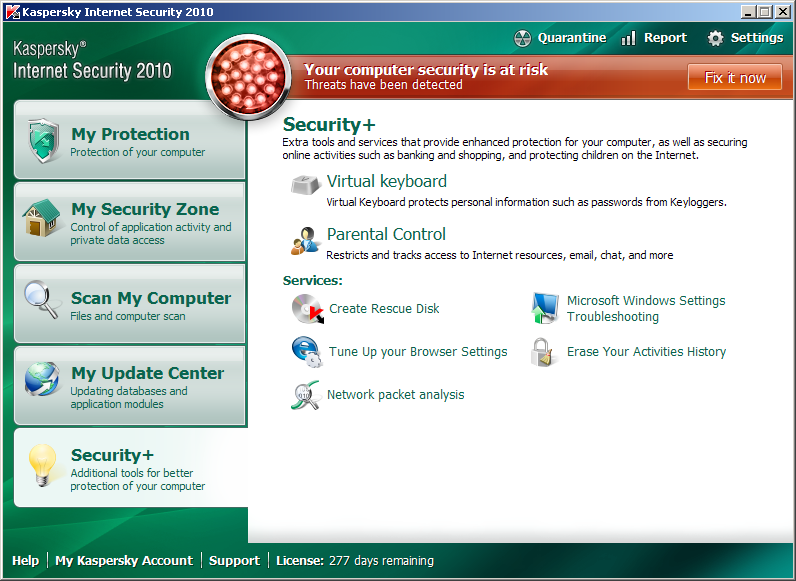This screenshot has width=796, height=581.
Task: Click the My Protection shield icon
Action: [44, 141]
